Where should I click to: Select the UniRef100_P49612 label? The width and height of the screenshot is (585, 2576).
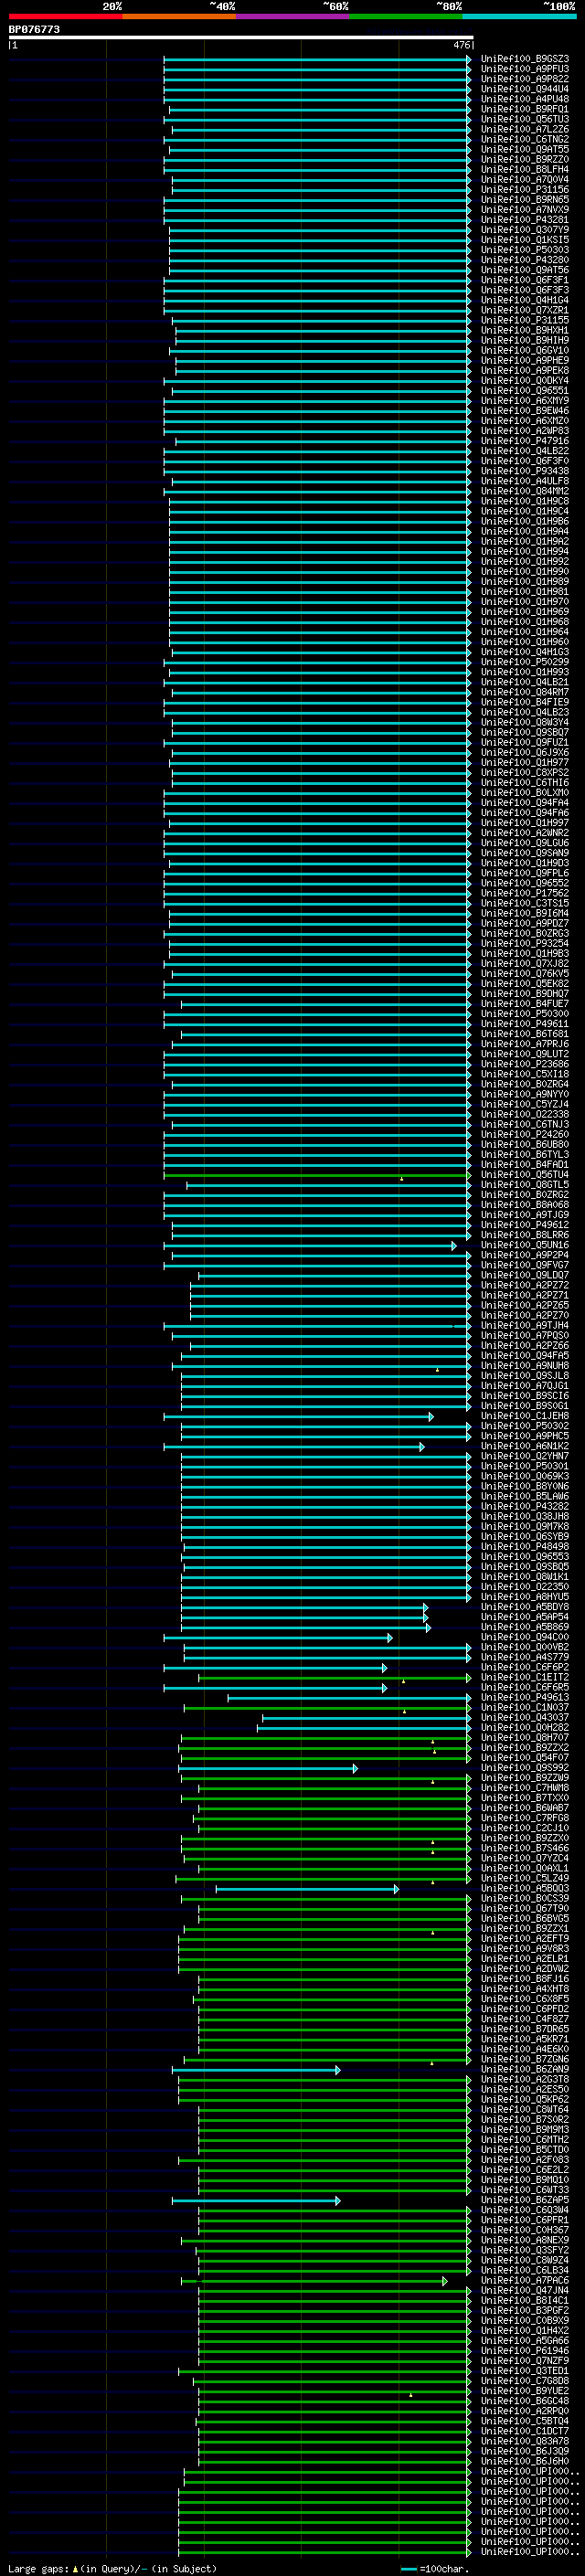[x=525, y=1225]
